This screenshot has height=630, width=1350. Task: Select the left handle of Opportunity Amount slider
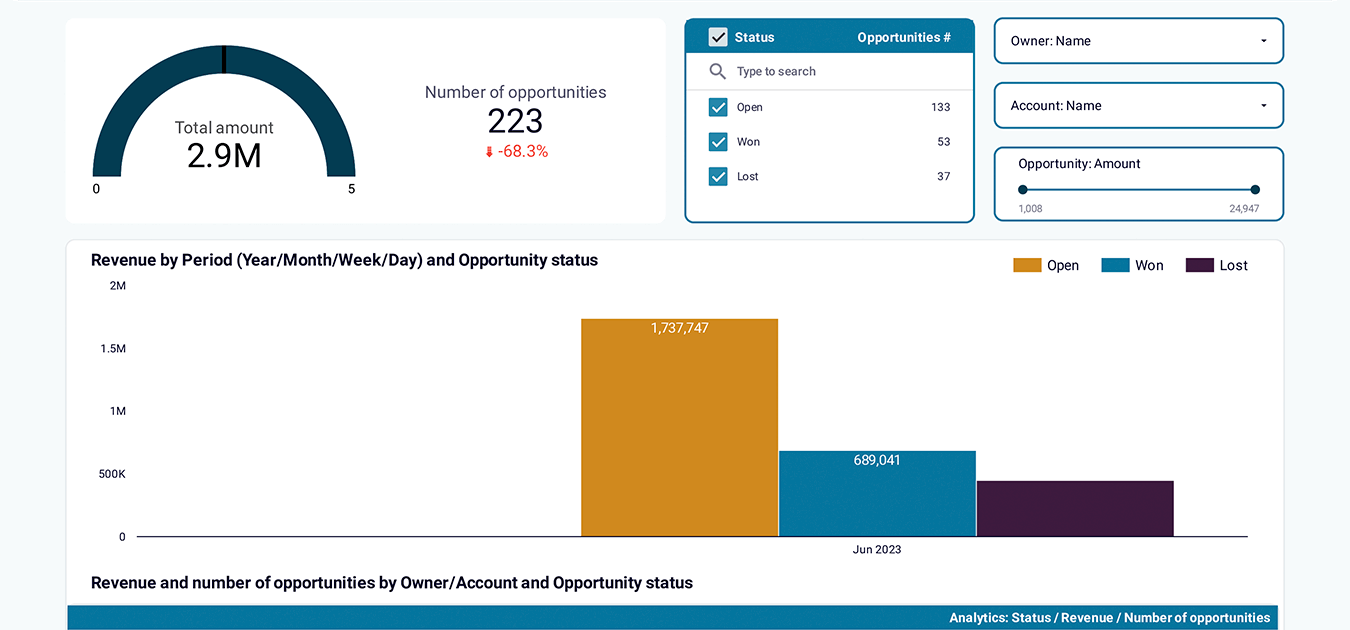[x=1022, y=190]
